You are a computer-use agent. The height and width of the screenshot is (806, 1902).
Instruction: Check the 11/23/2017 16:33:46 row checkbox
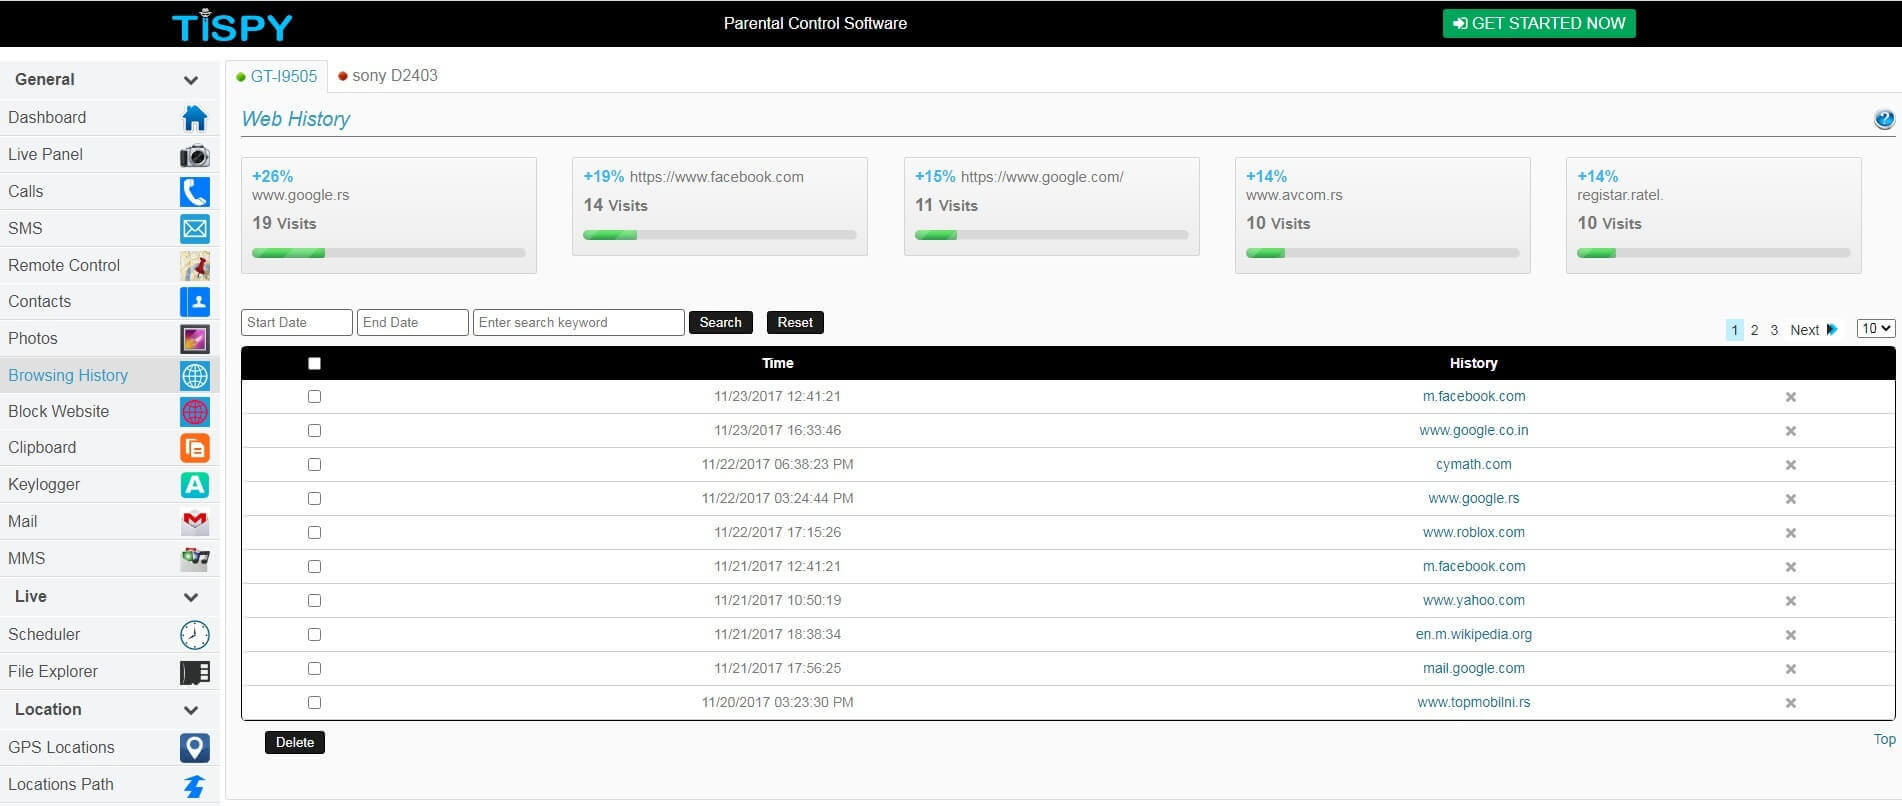pyautogui.click(x=315, y=431)
